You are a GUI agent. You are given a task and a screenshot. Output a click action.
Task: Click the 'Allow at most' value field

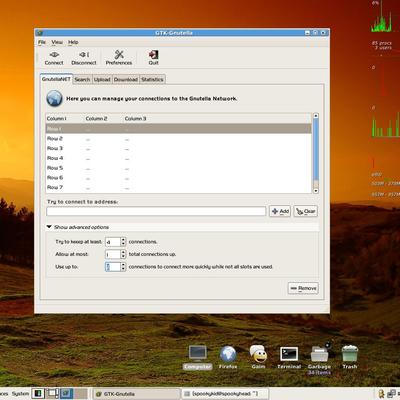click(113, 254)
